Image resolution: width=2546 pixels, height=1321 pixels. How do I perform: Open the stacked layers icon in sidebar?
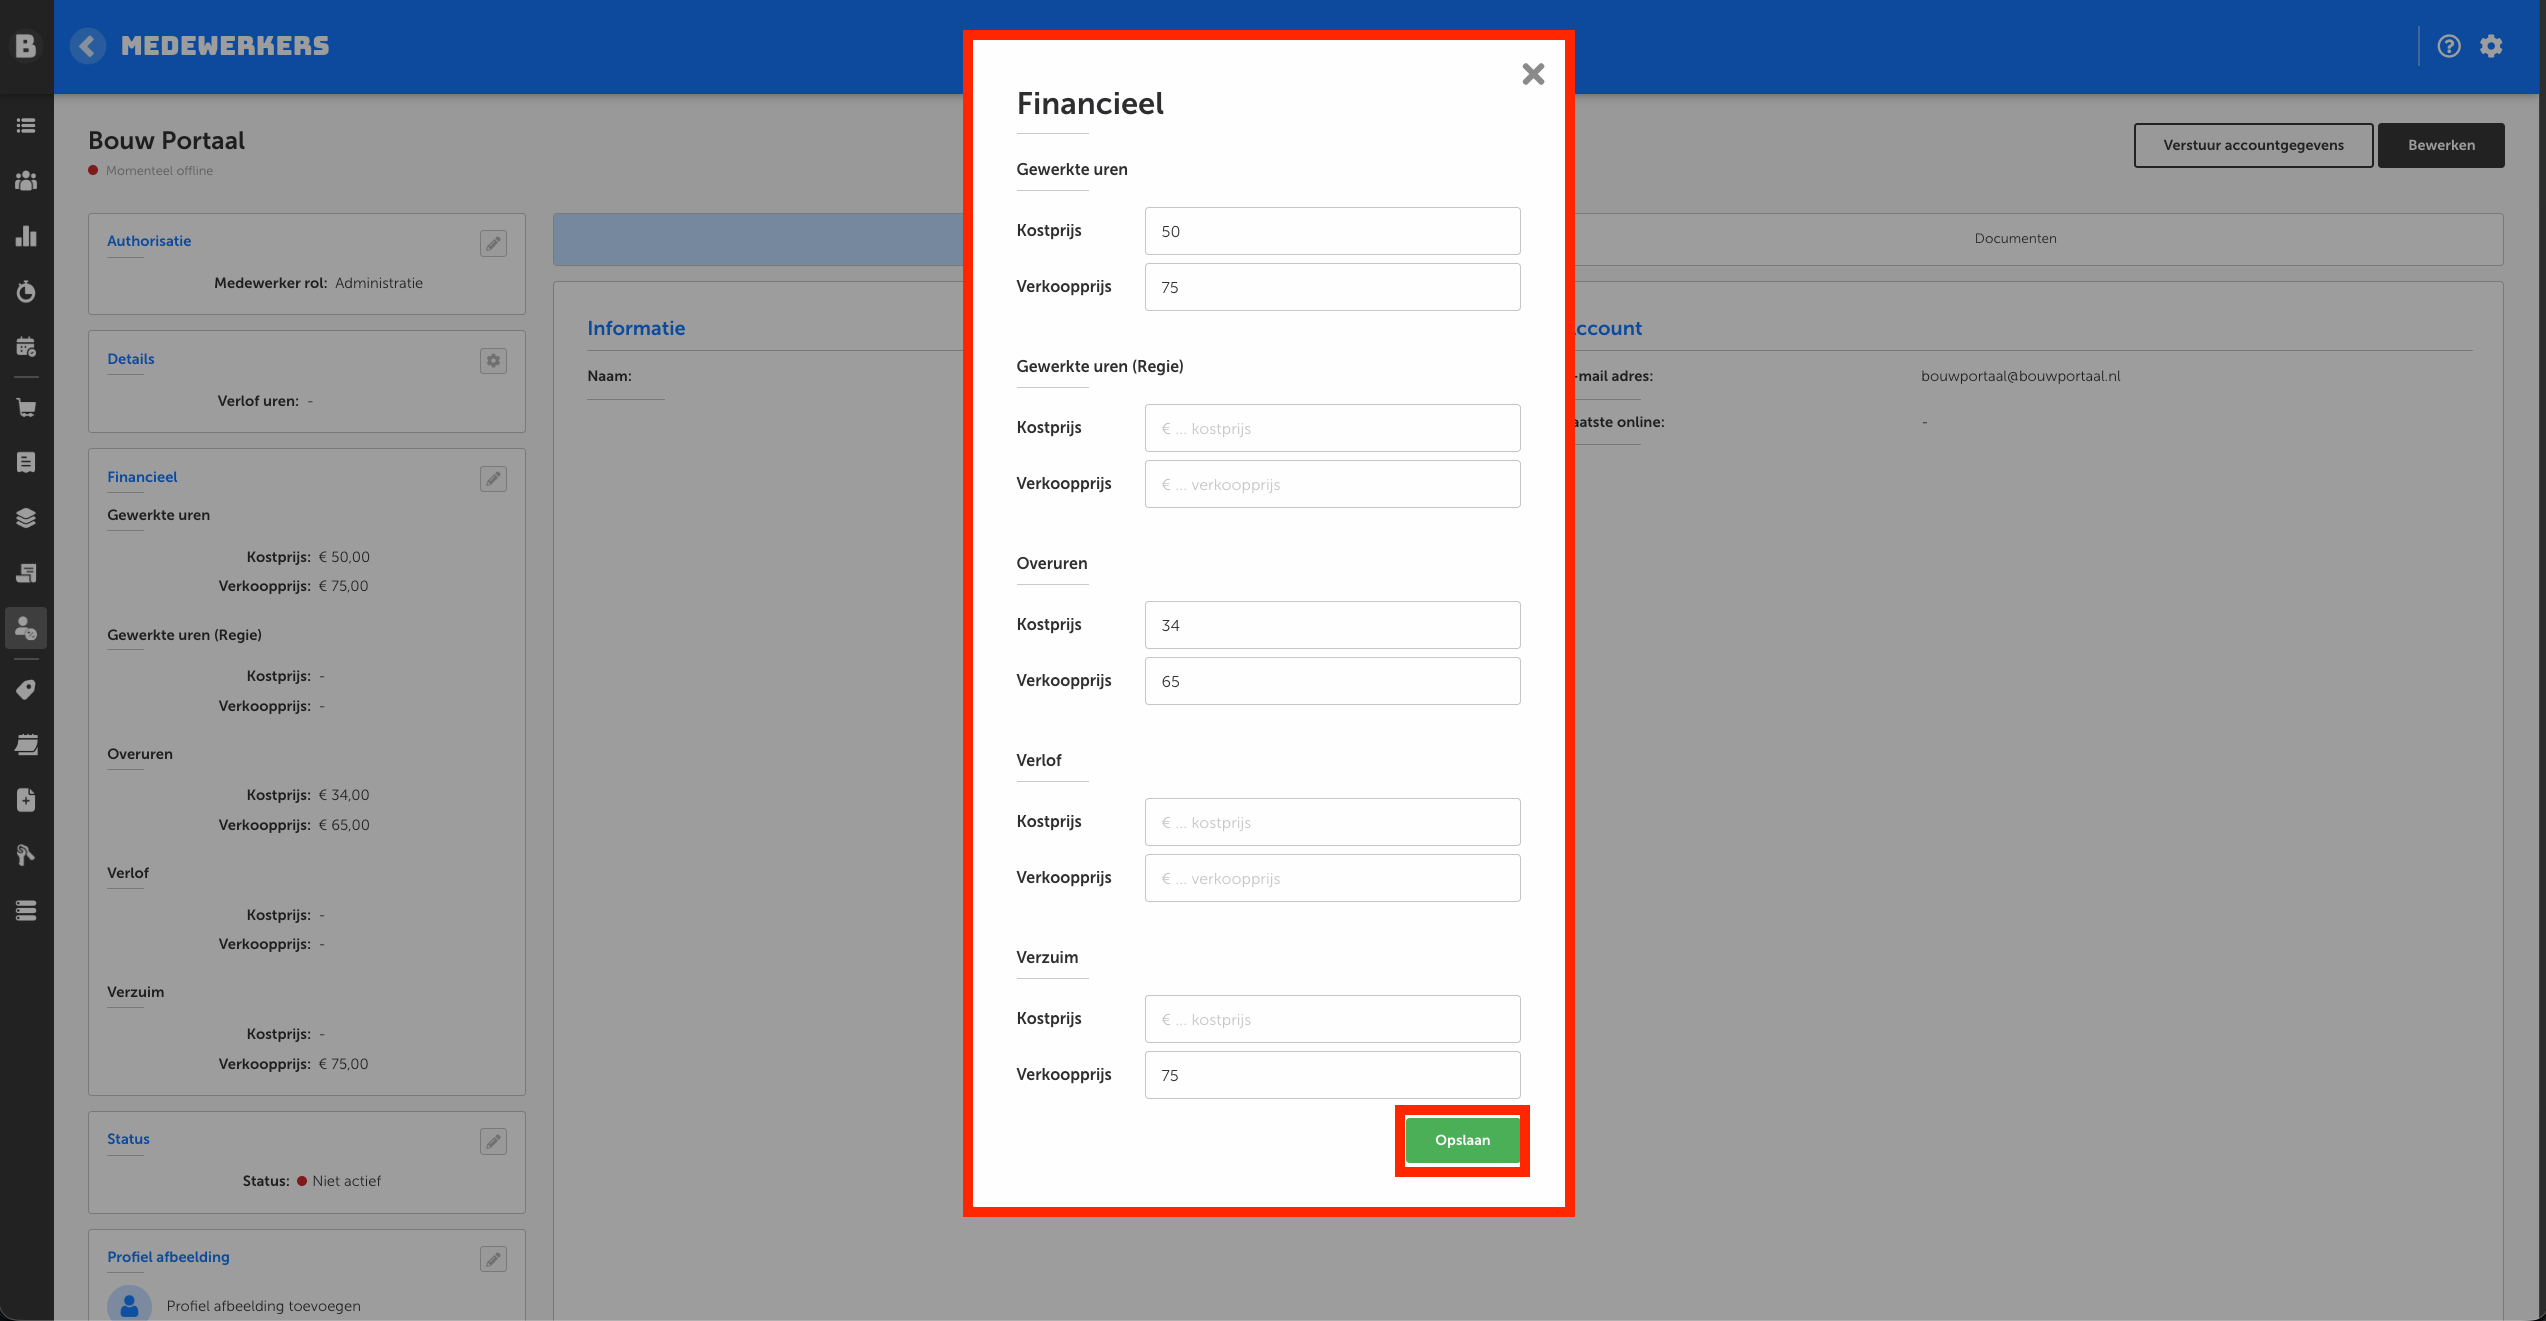point(26,518)
